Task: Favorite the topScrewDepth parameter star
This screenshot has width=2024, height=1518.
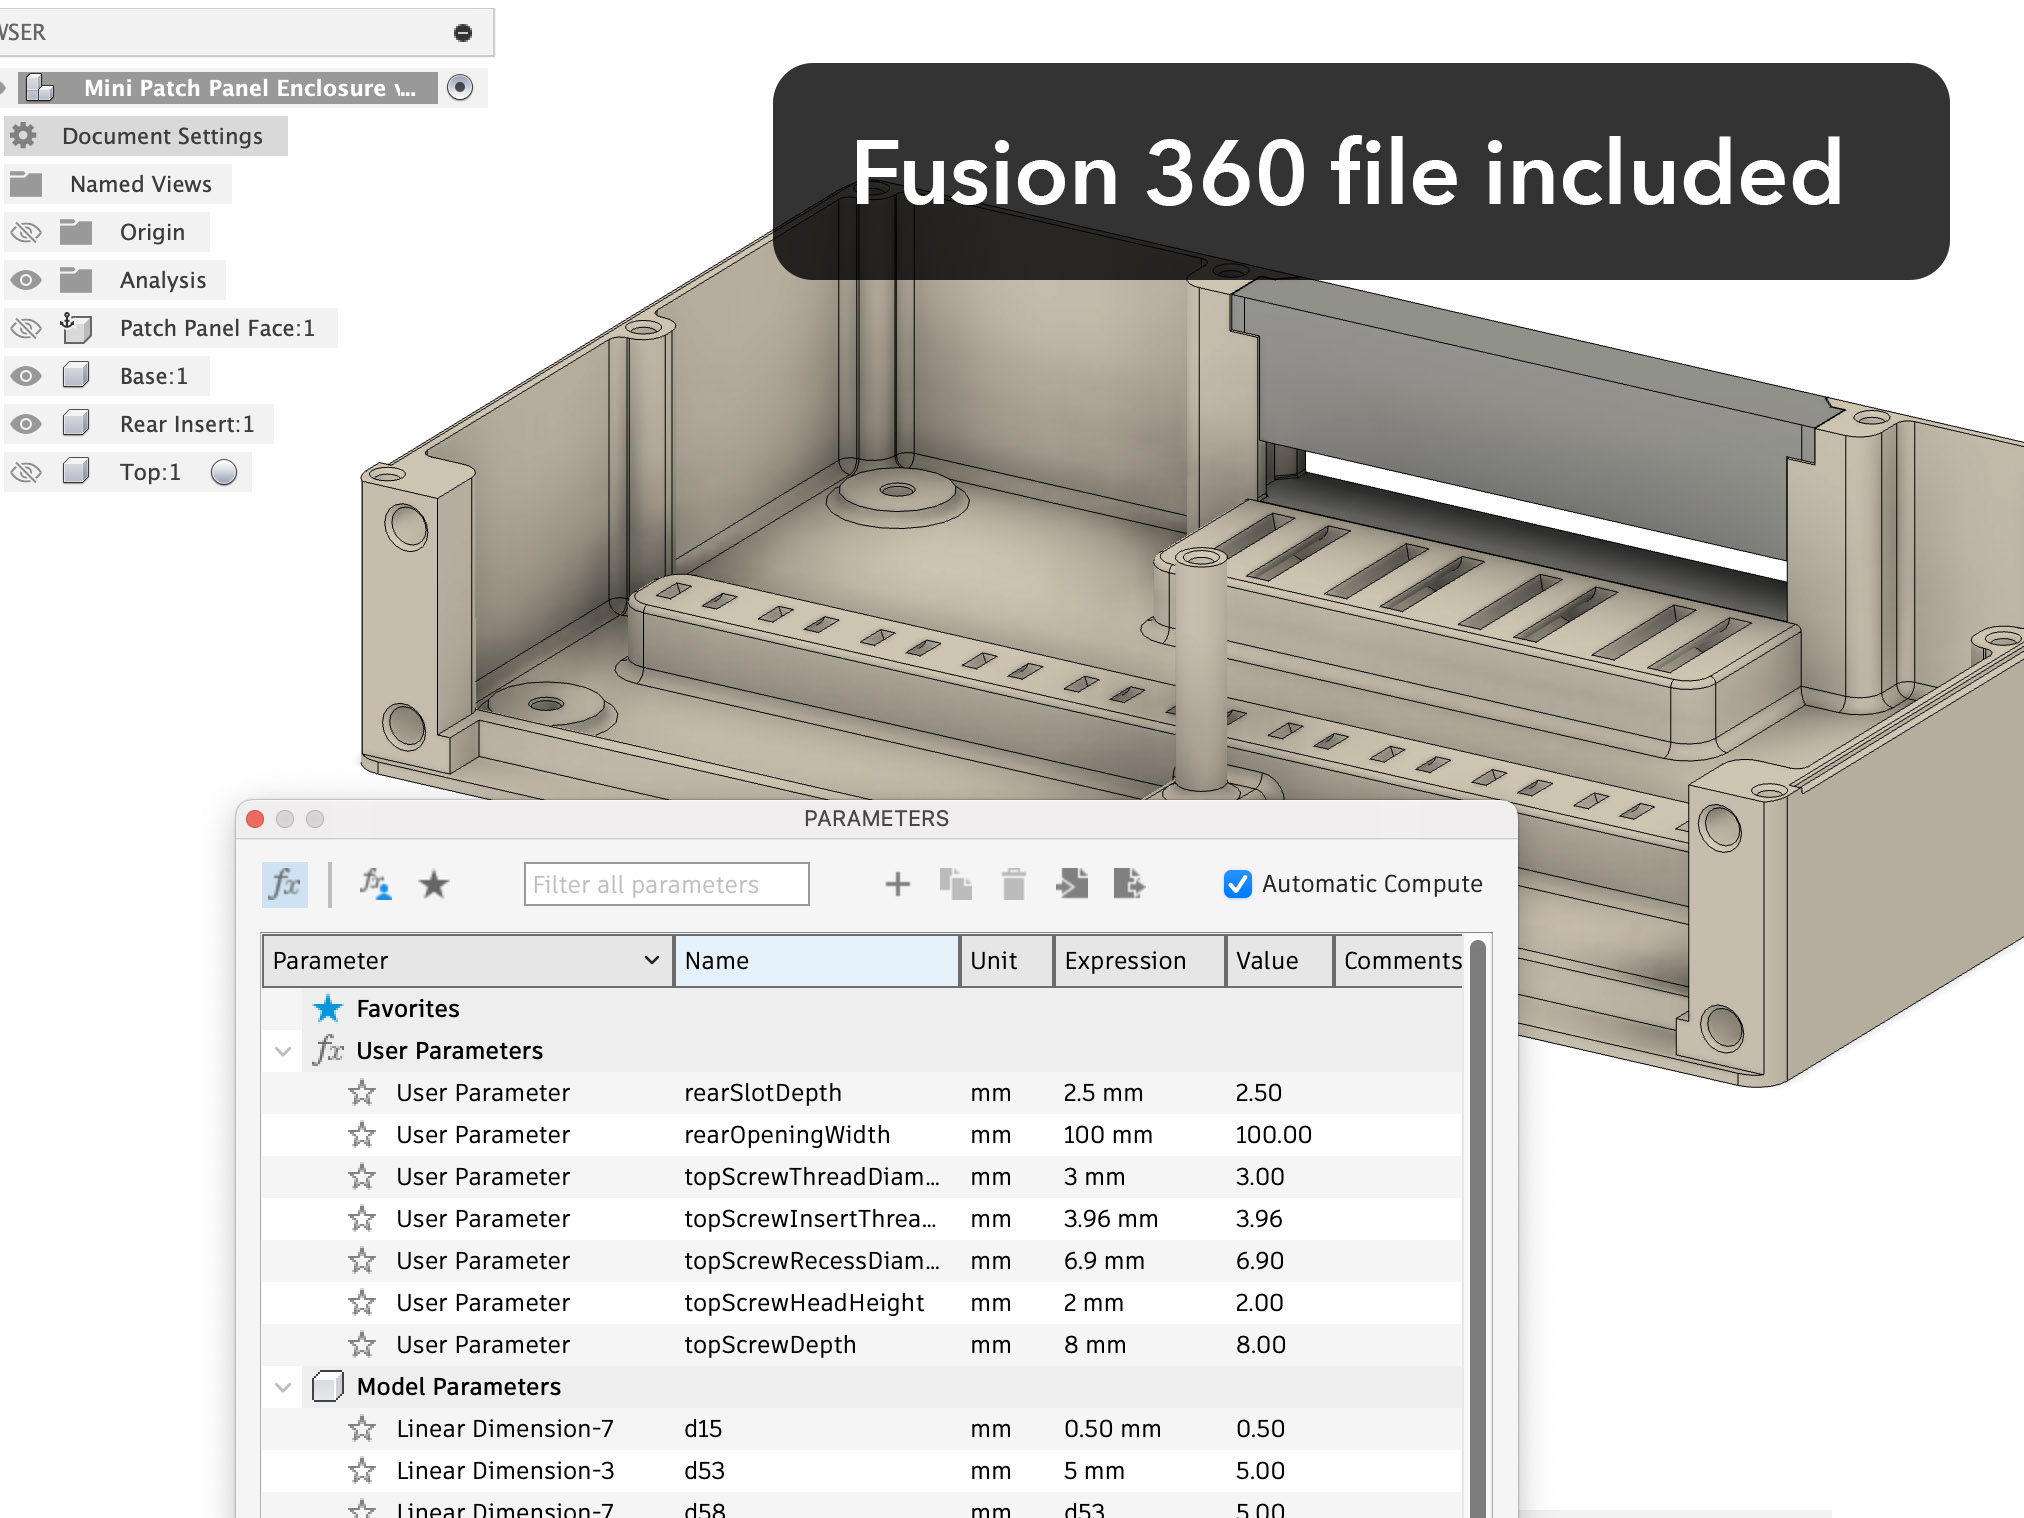Action: pyautogui.click(x=362, y=1344)
